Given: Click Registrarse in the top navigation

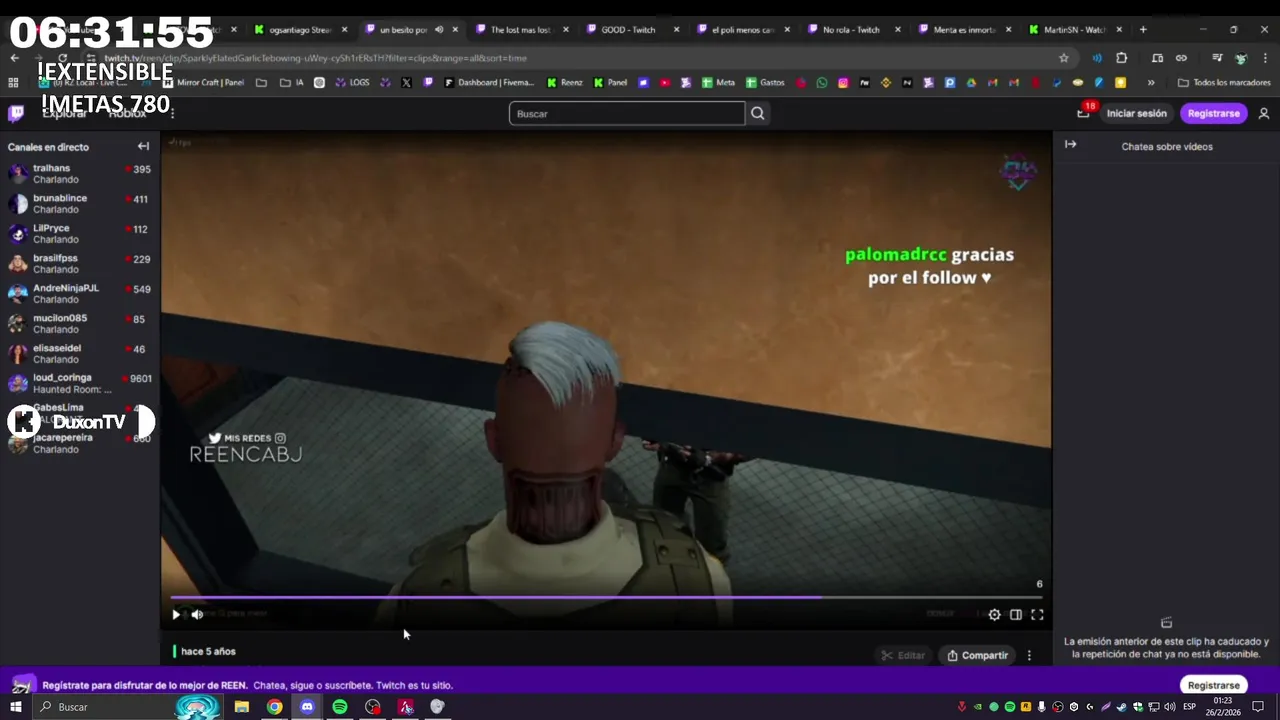Looking at the screenshot, I should (x=1213, y=113).
